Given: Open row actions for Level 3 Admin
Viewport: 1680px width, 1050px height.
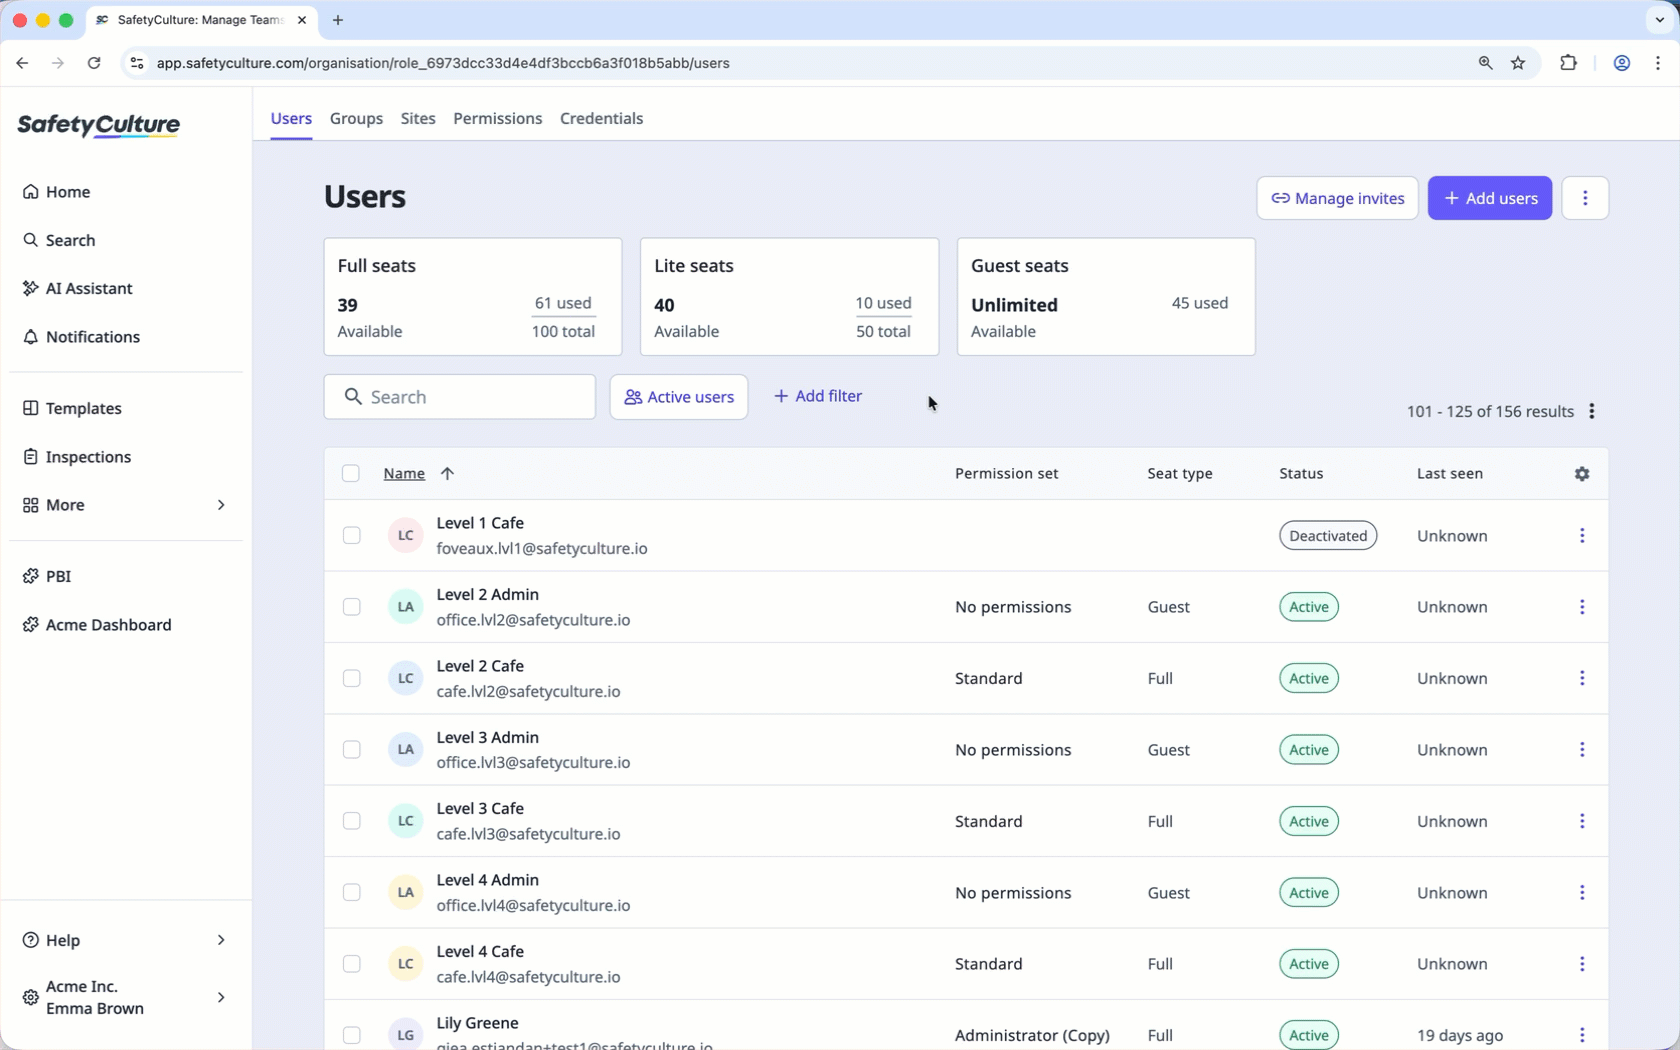Looking at the screenshot, I should pyautogui.click(x=1582, y=750).
